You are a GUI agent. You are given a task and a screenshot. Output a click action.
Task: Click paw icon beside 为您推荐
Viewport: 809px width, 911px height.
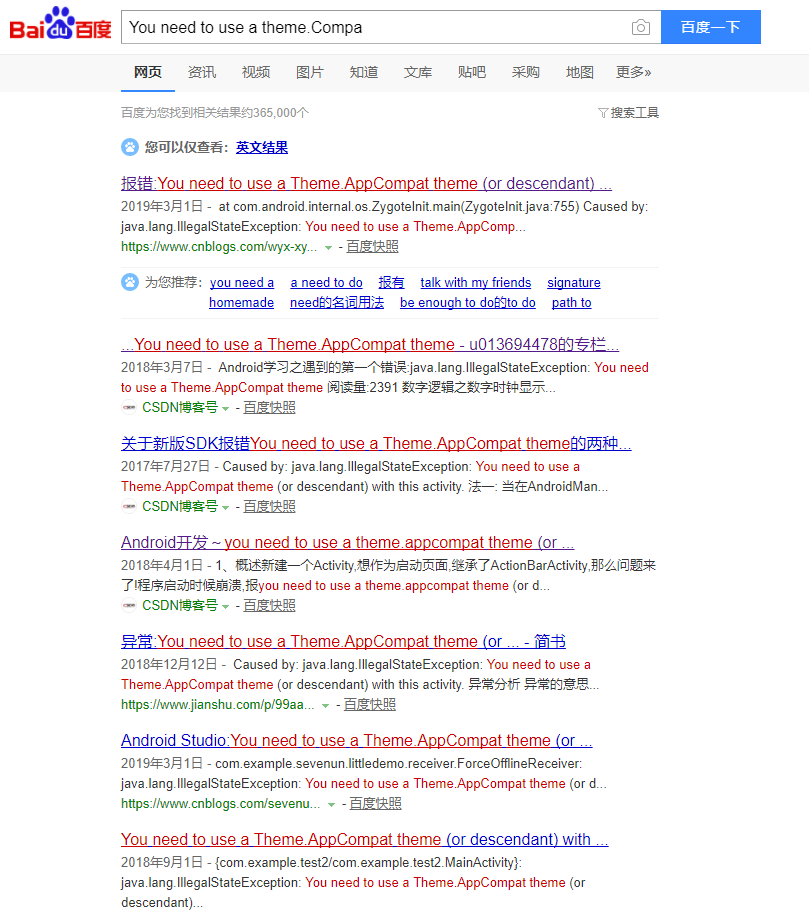tap(130, 282)
